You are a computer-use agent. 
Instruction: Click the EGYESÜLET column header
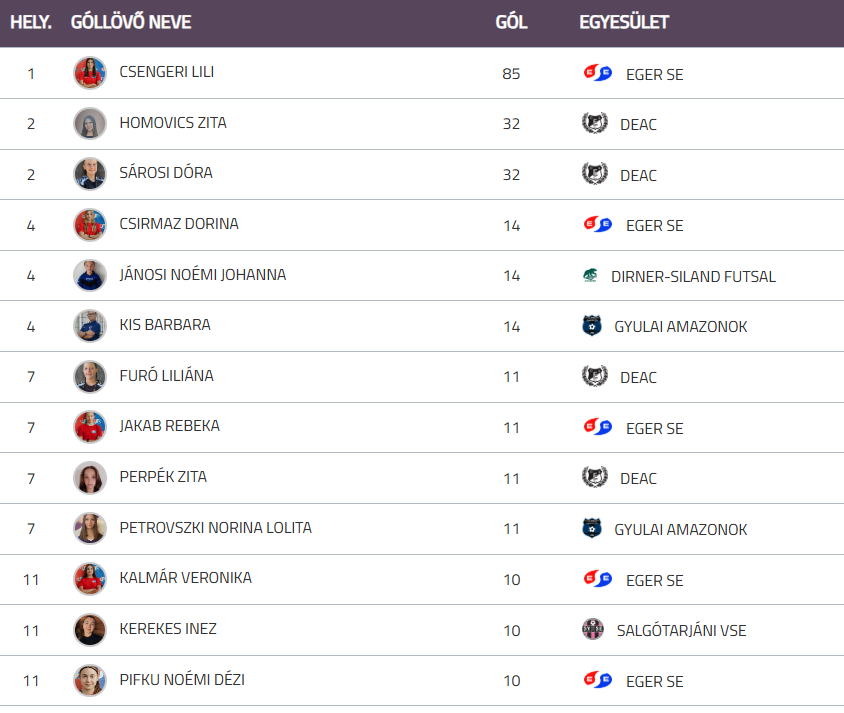coord(624,22)
